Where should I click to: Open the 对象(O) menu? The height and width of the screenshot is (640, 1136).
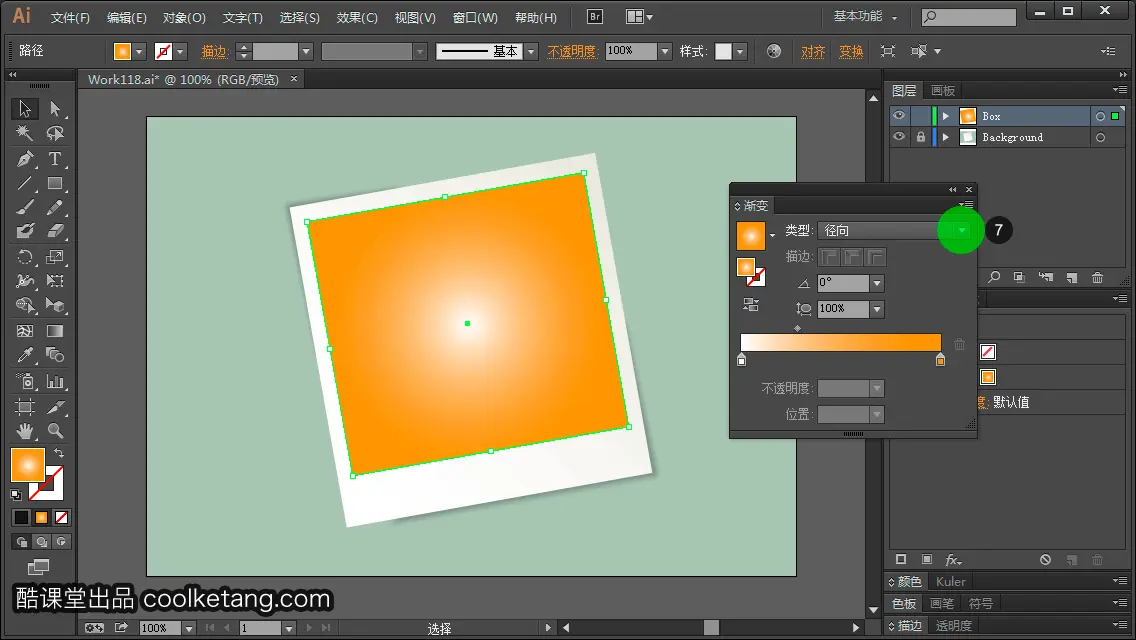184,17
